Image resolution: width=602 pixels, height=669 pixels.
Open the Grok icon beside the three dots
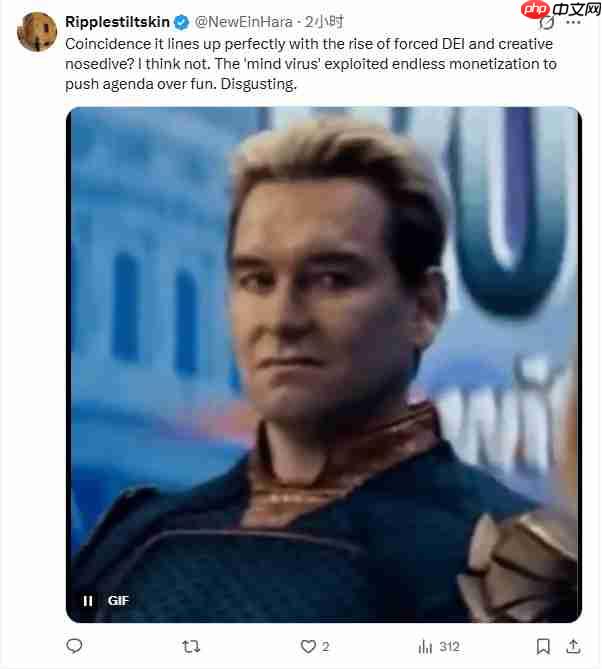[x=547, y=23]
